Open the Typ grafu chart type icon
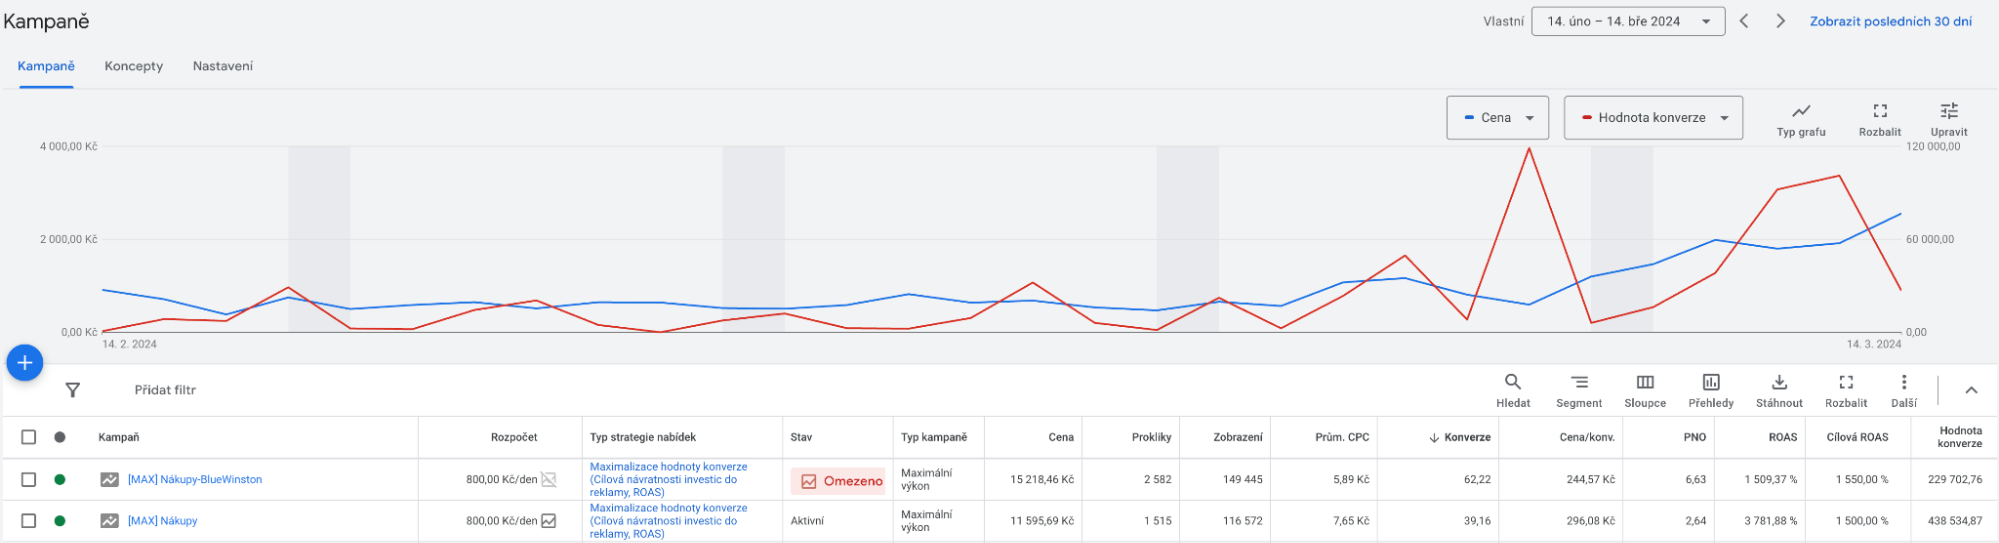The height and width of the screenshot is (543, 1999). (1800, 112)
